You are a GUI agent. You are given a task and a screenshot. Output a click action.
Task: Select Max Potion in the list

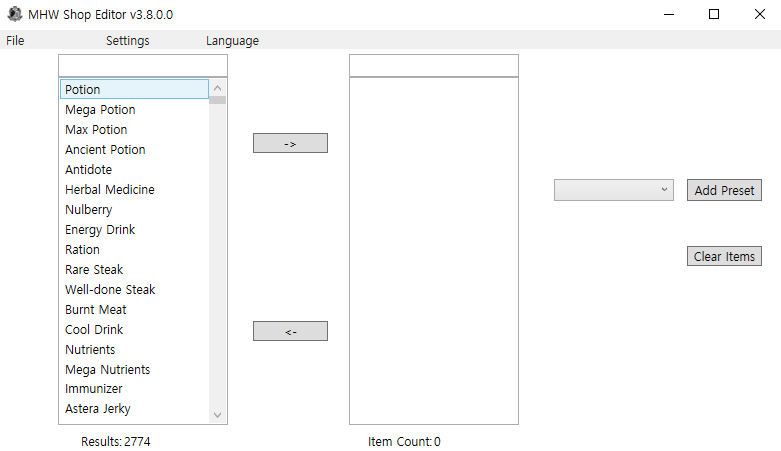point(134,130)
